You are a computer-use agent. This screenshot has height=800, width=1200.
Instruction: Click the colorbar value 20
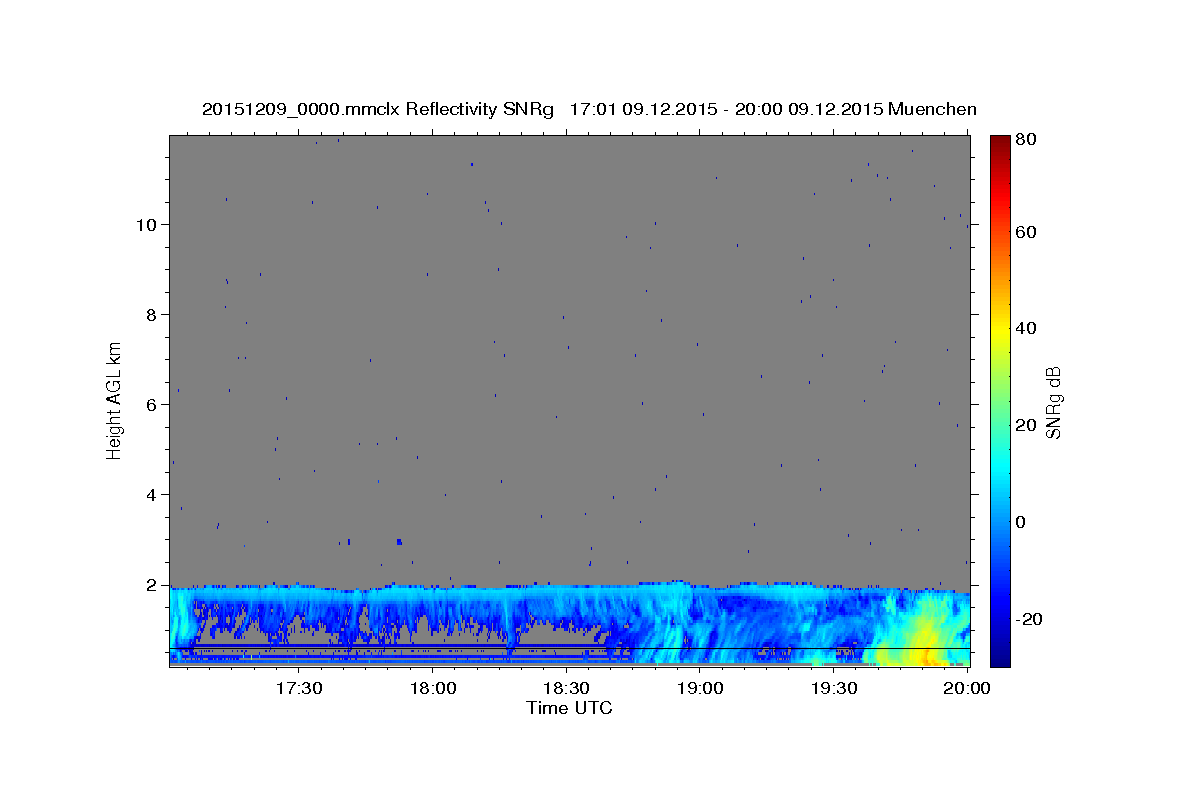click(x=1027, y=425)
